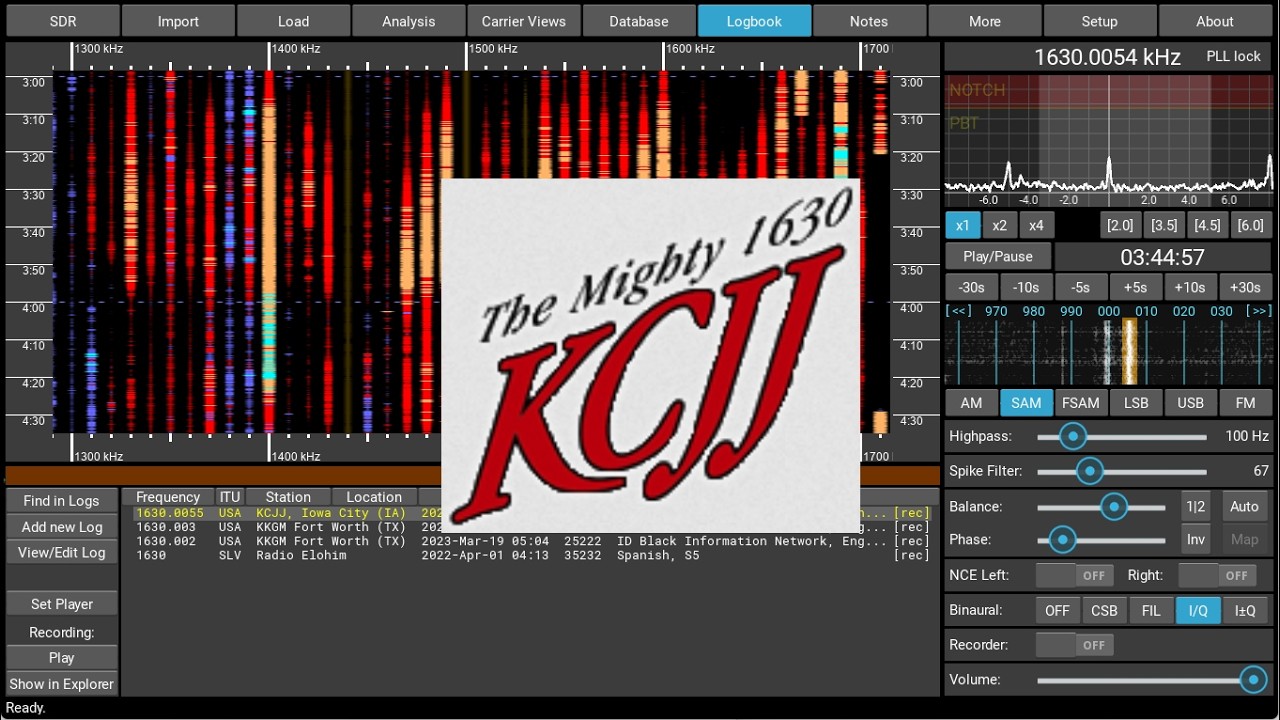
Task: Select the [2.0] bandwidth preset
Action: pyautogui.click(x=1120, y=225)
